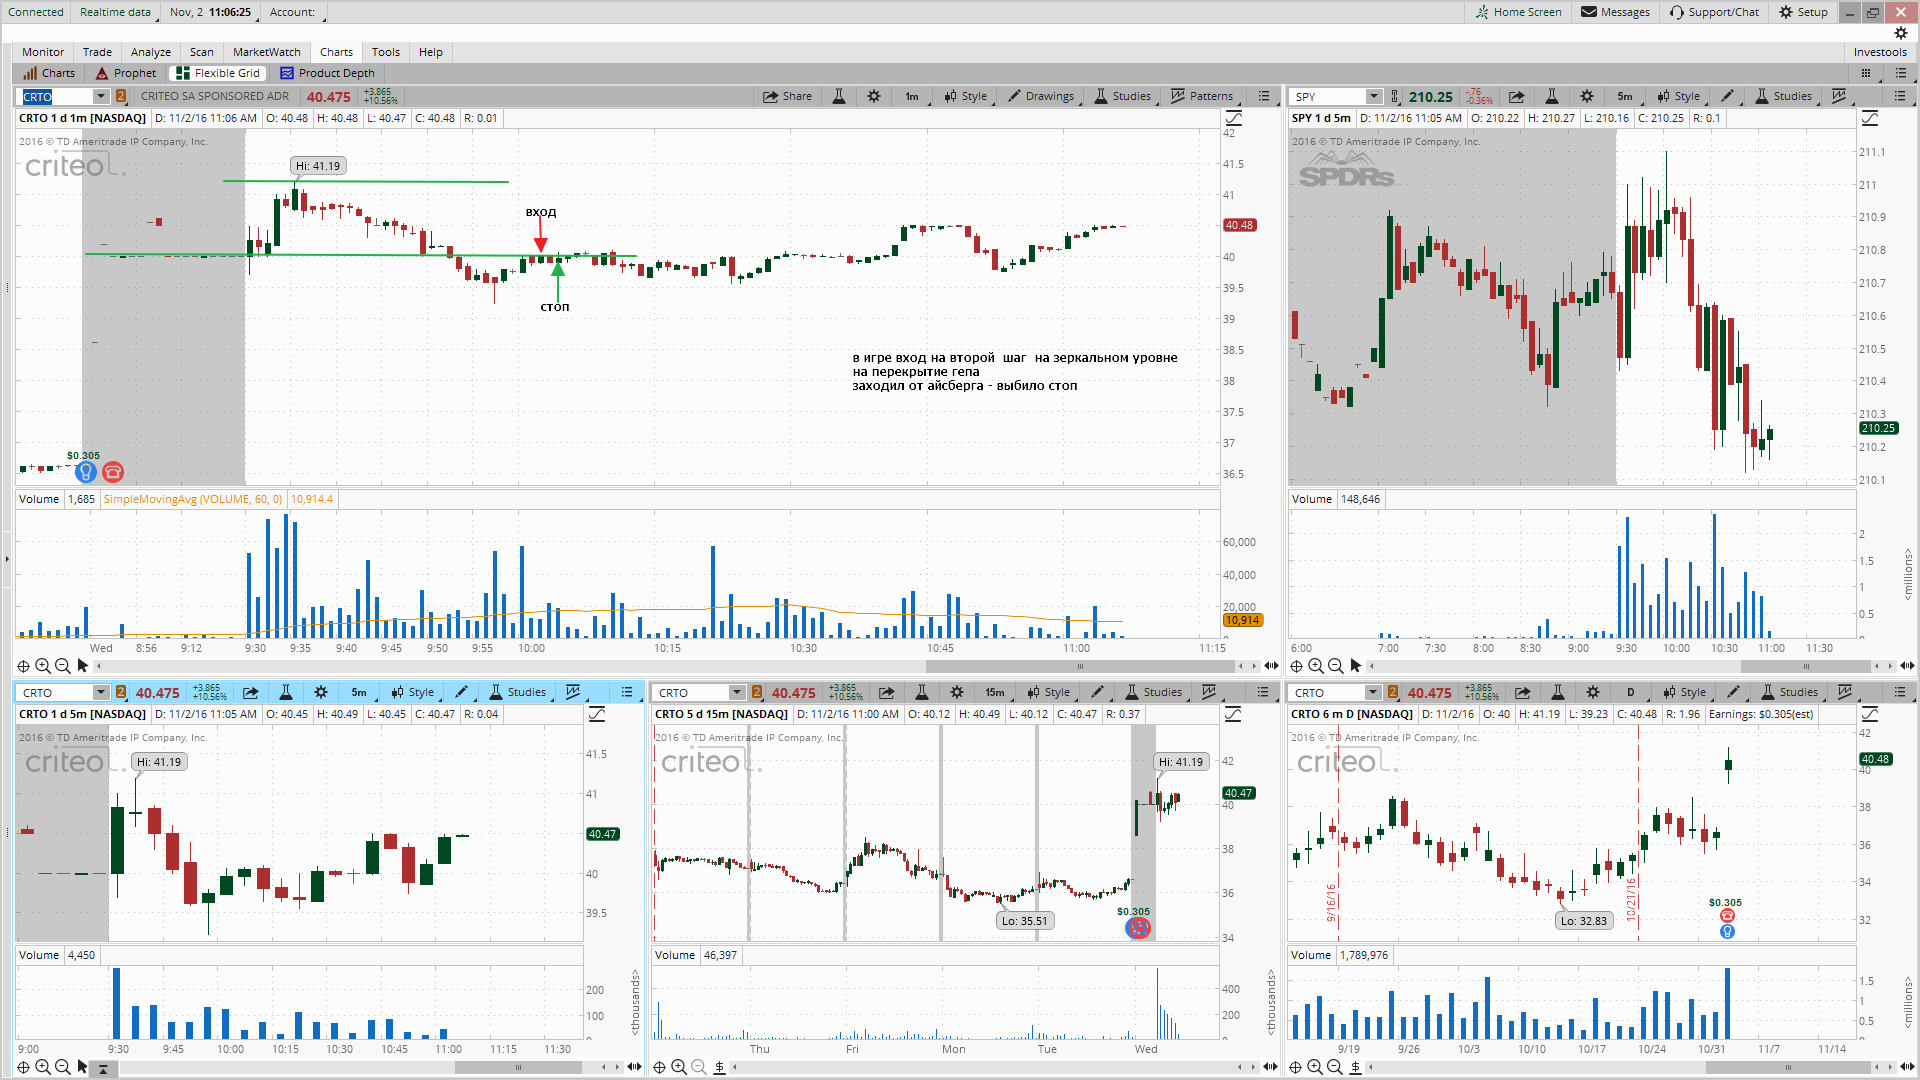Zoom out on the CRTO 1m chart

[62, 666]
